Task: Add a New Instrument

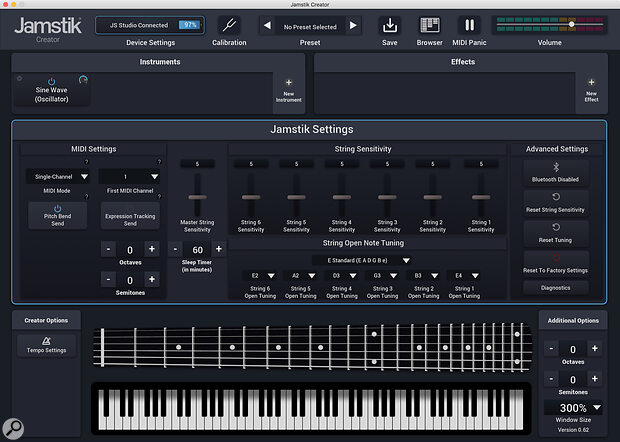Action: click(289, 91)
